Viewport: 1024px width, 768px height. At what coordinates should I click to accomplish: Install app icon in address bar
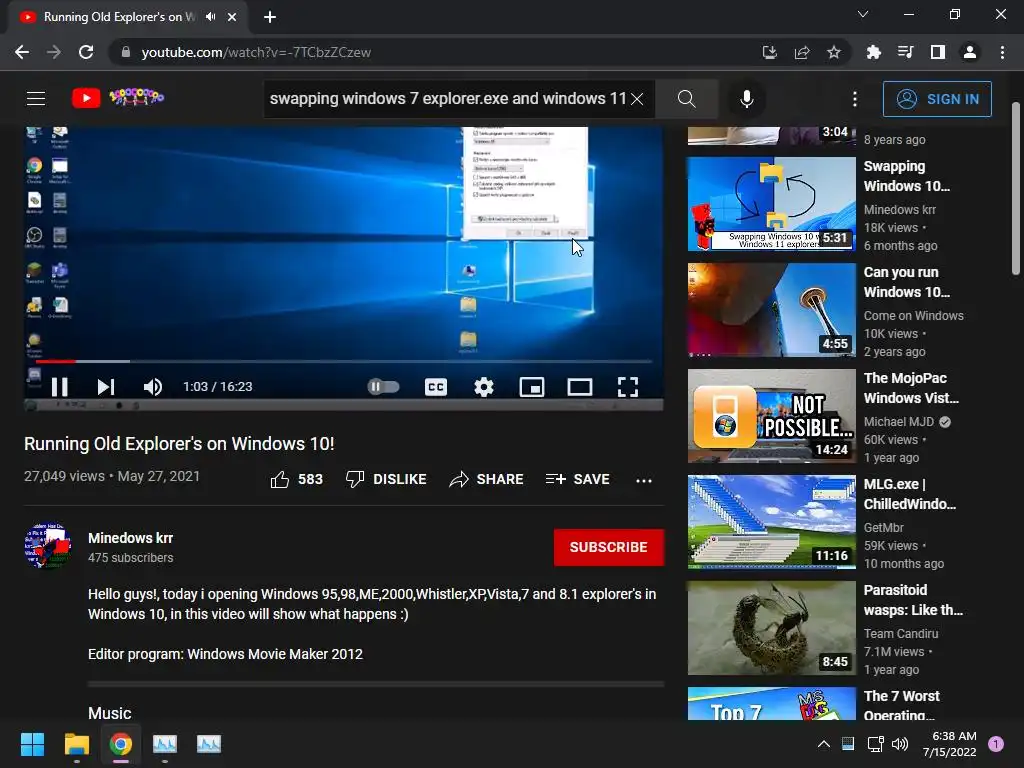pos(770,52)
